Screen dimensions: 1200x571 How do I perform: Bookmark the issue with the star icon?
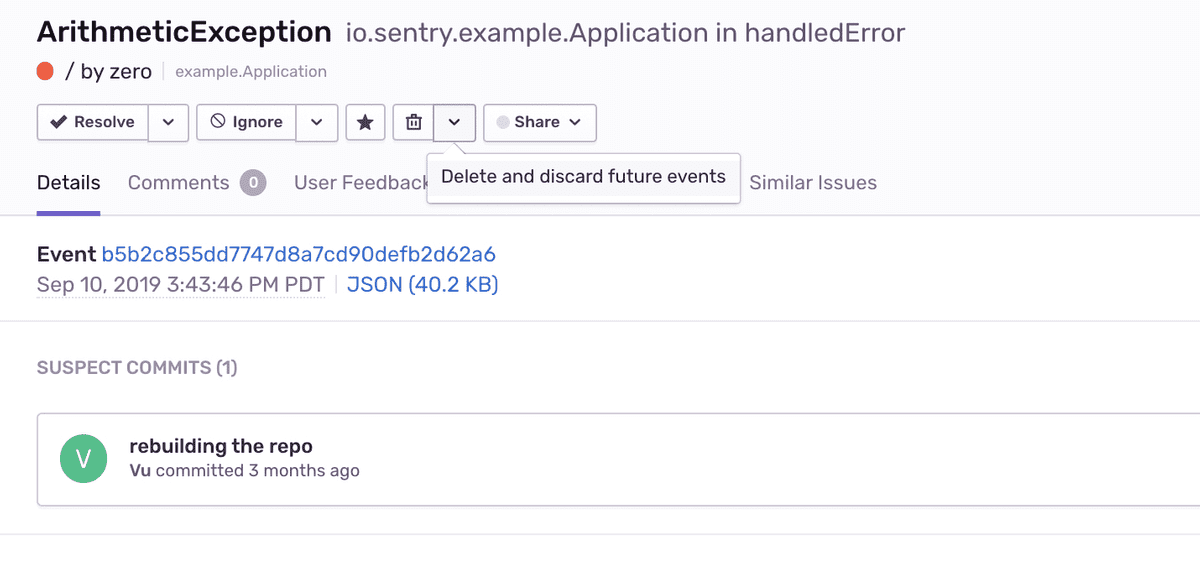point(365,122)
